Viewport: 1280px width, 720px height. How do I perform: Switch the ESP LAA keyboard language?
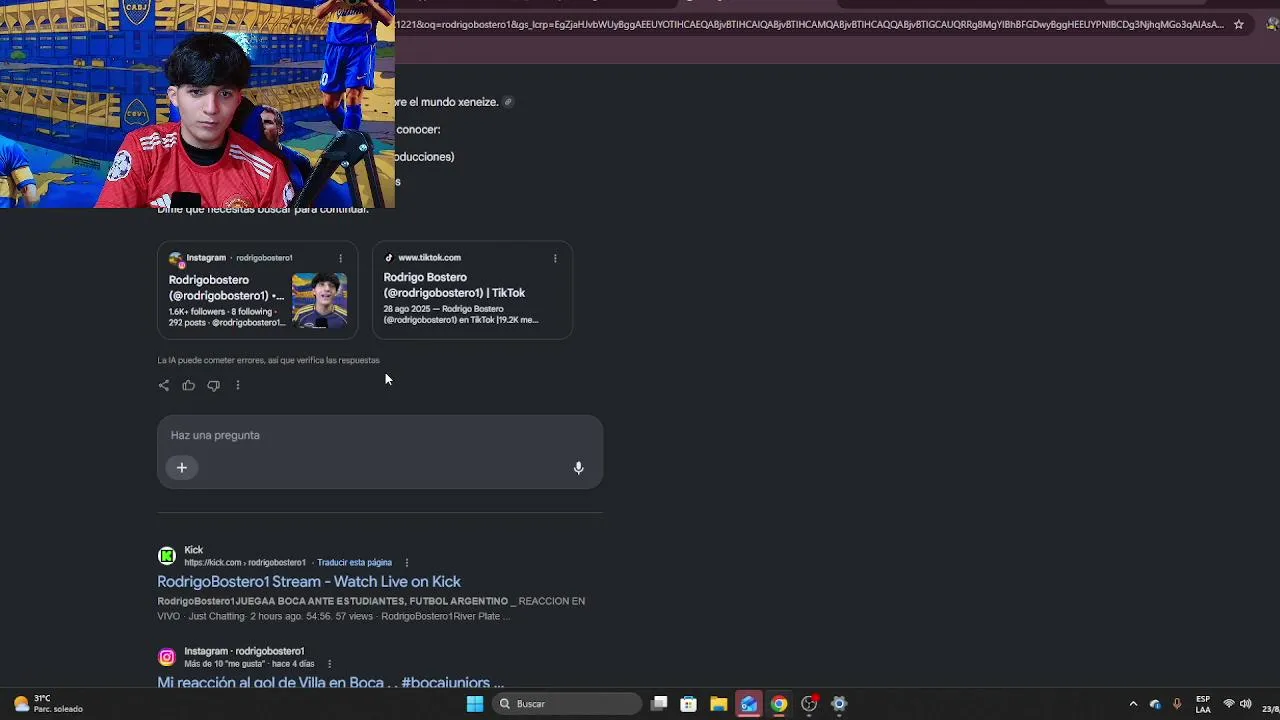(x=1203, y=704)
